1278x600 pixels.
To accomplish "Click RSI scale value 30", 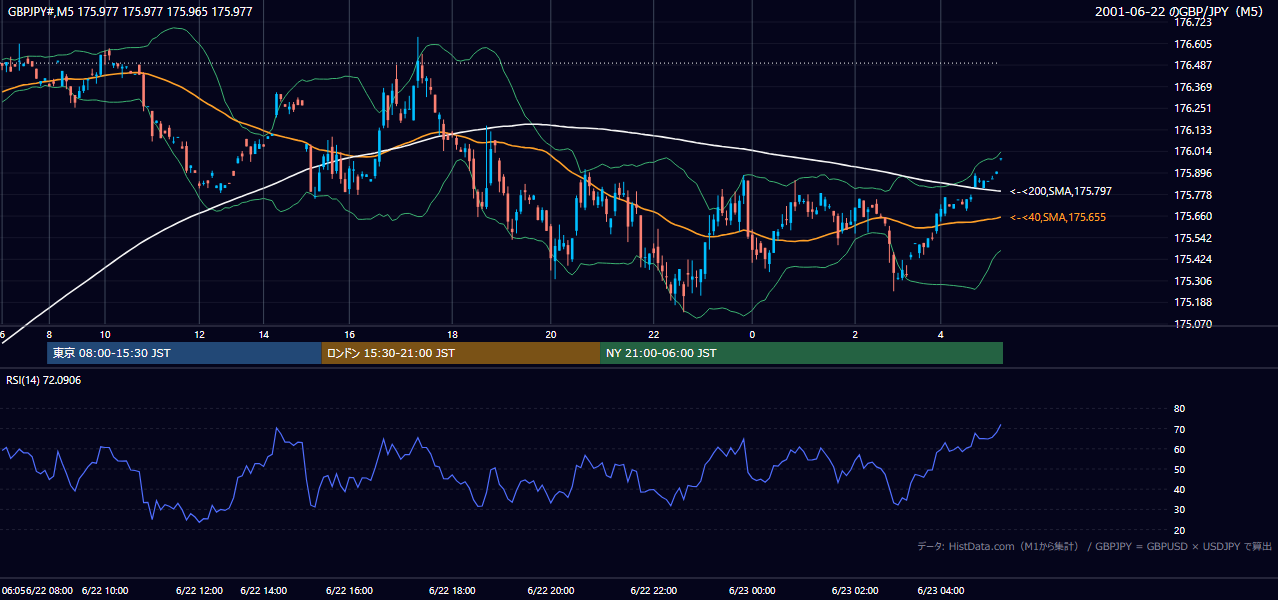I will point(1179,510).
